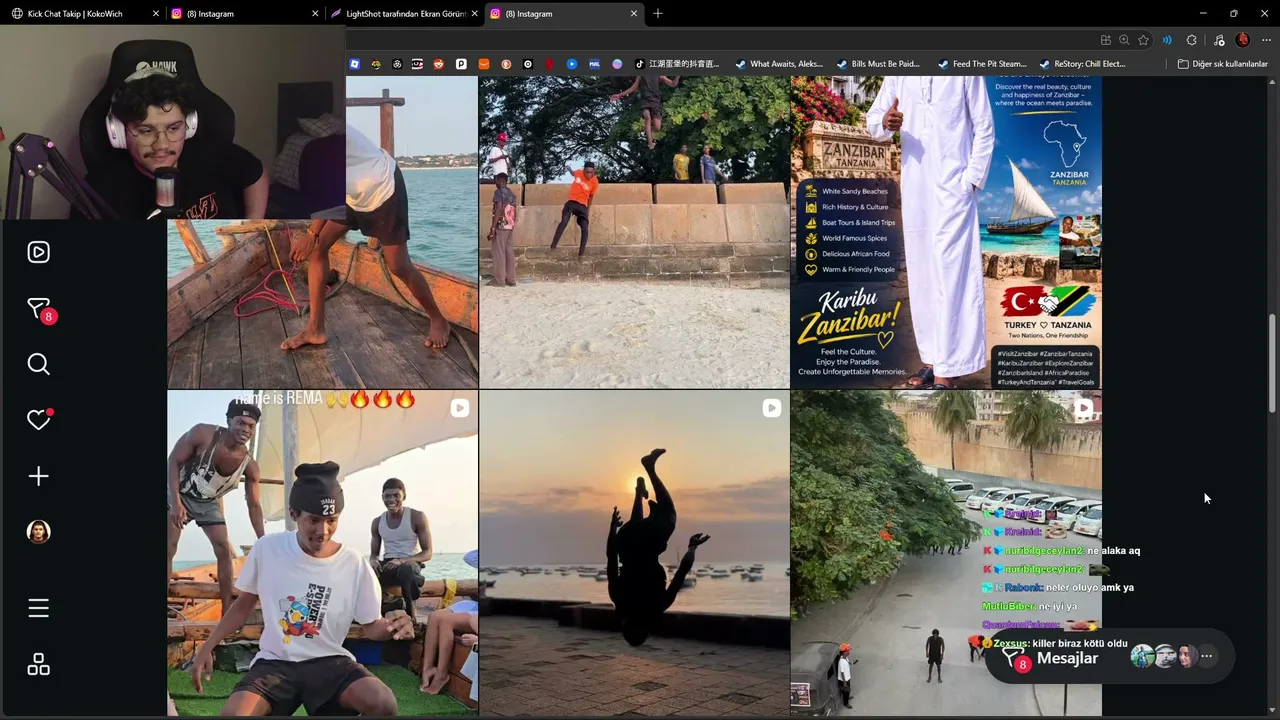Close the active Instagram tab
The width and height of the screenshot is (1280, 720).
point(633,14)
